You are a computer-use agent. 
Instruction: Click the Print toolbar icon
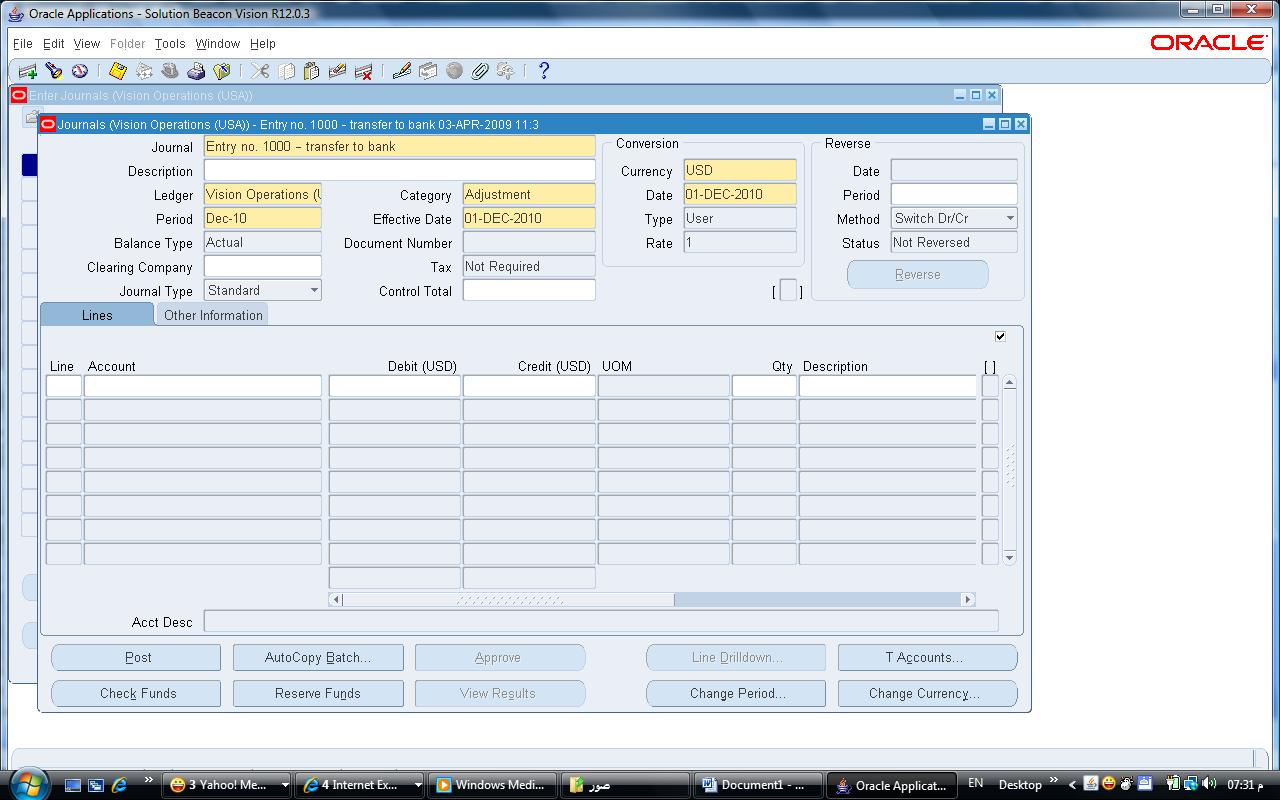196,71
